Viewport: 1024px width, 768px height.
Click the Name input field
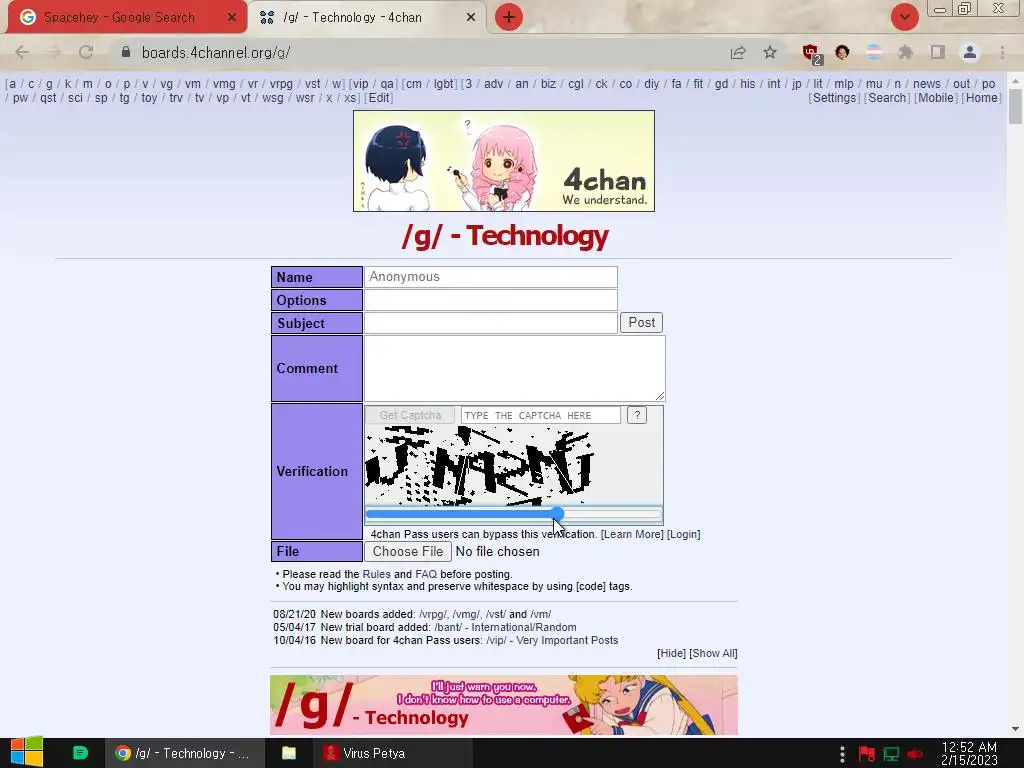tap(490, 277)
